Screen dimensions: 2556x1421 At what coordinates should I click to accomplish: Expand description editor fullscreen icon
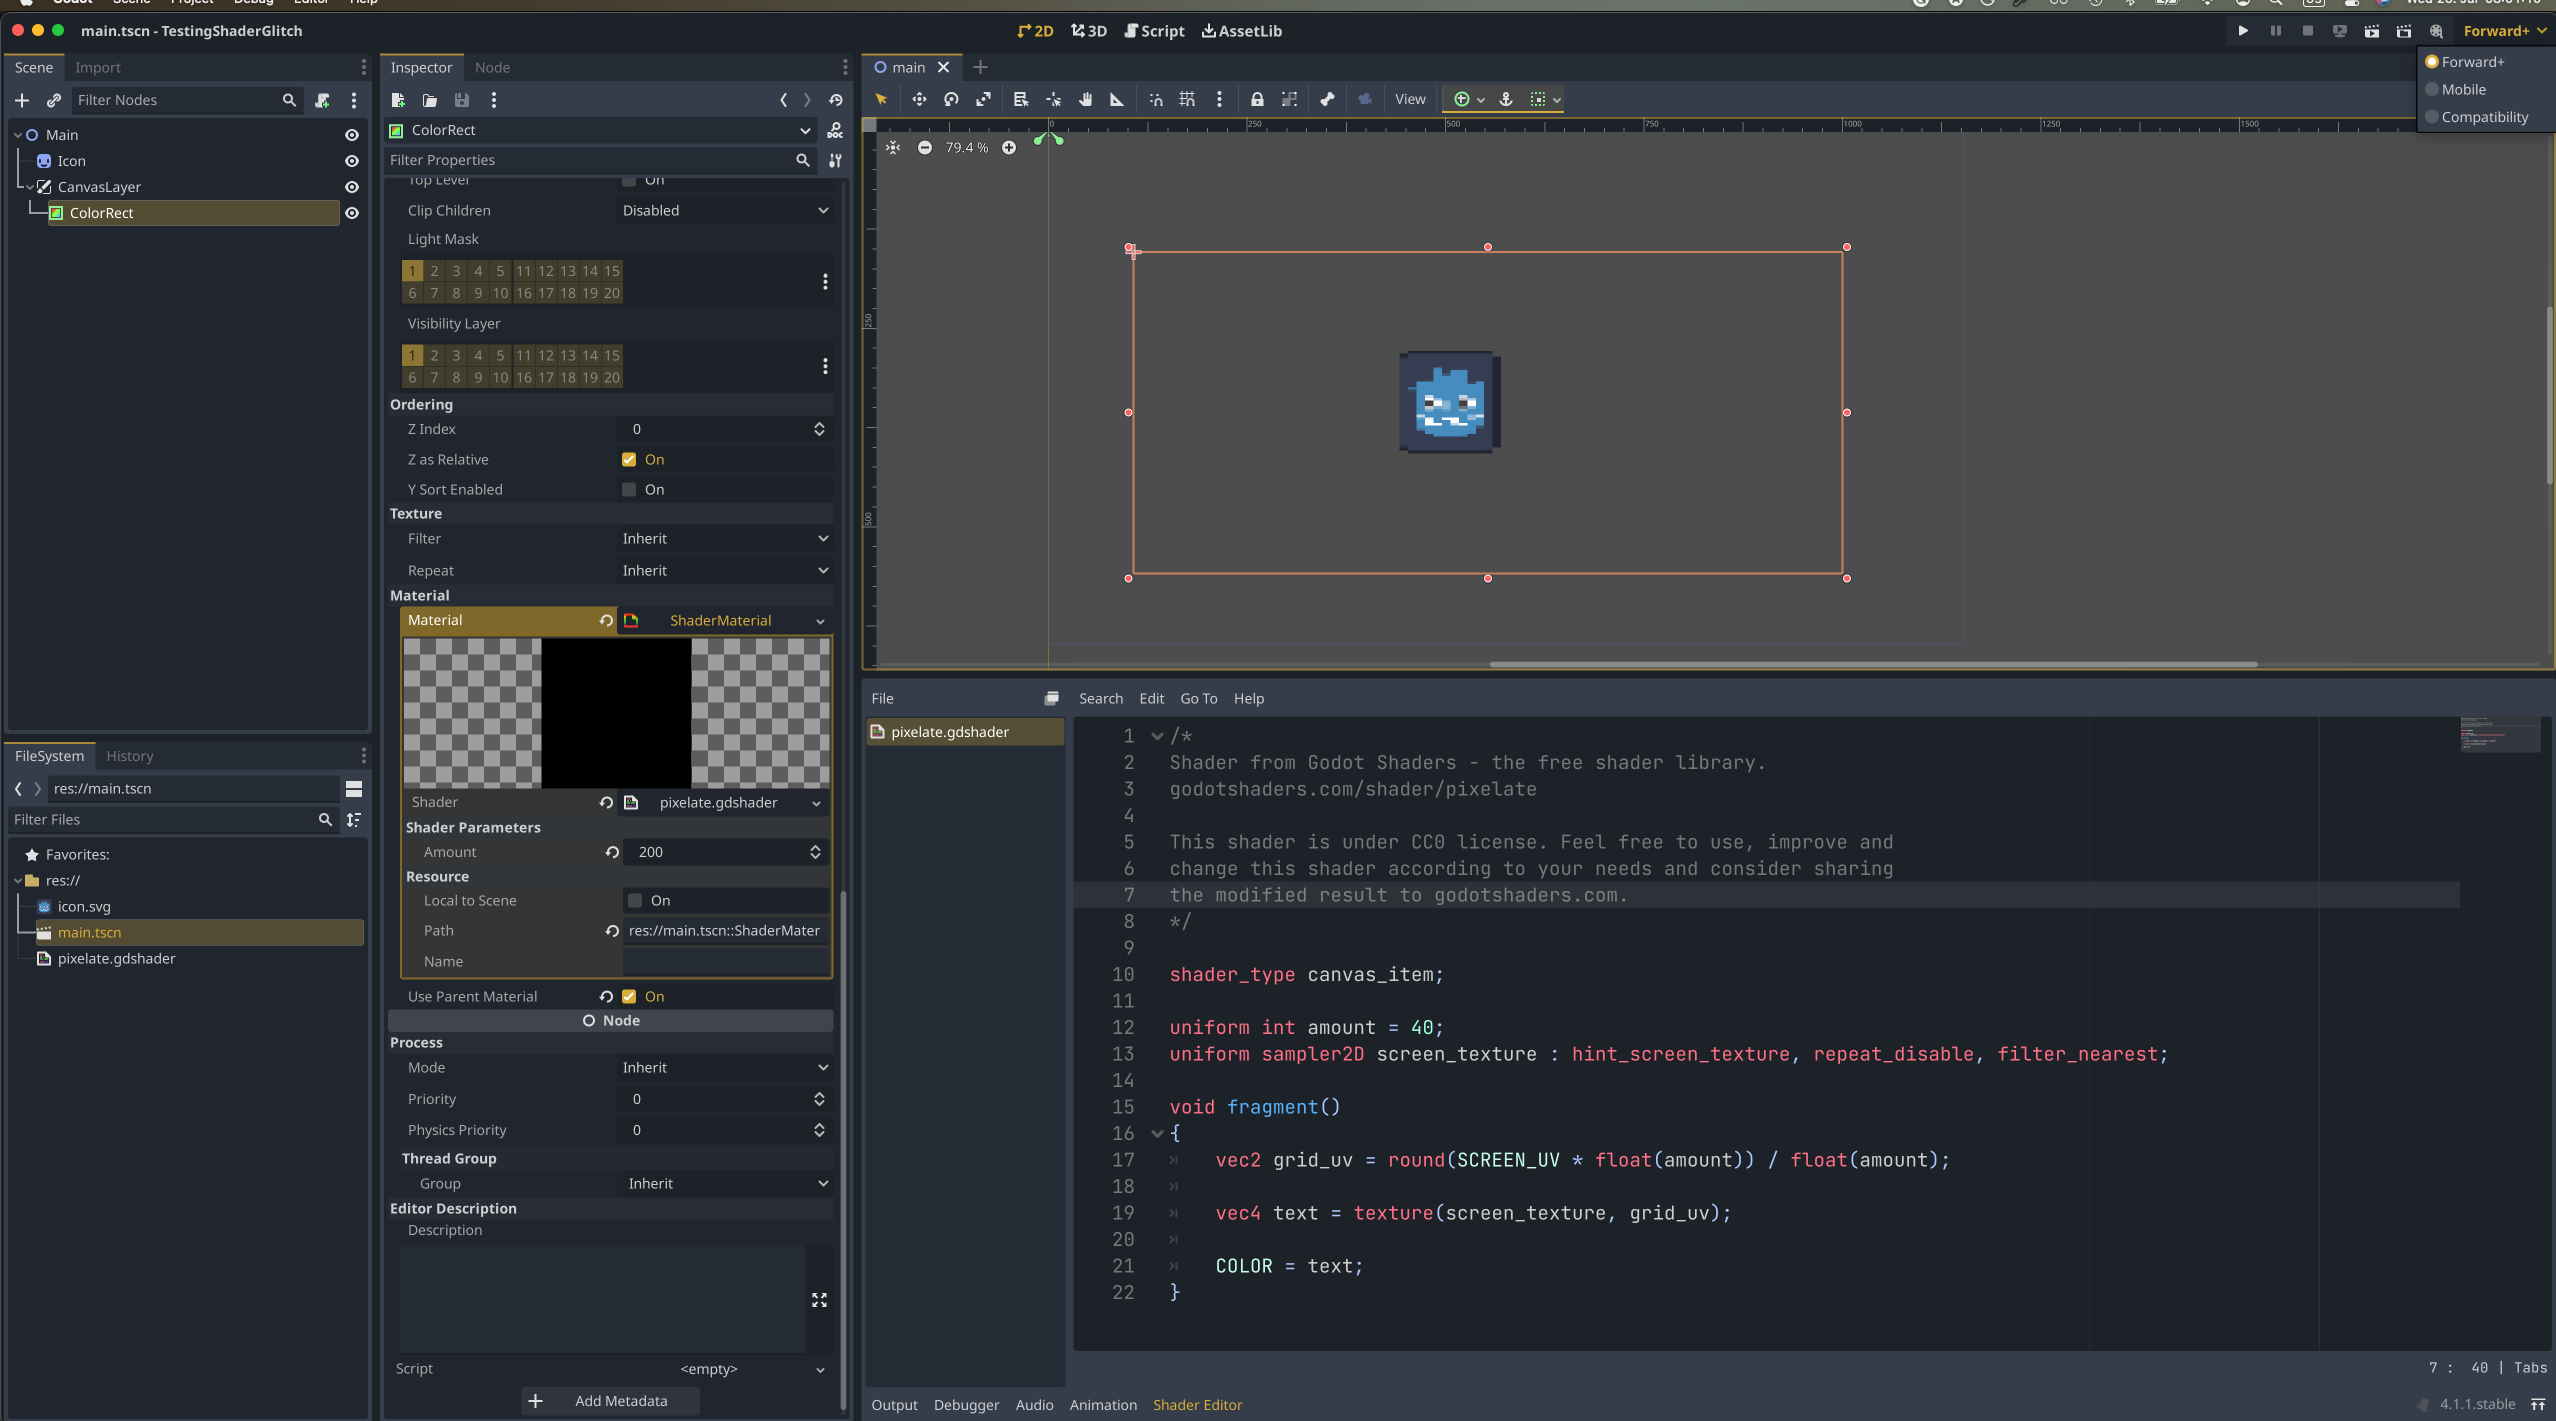tap(819, 1299)
